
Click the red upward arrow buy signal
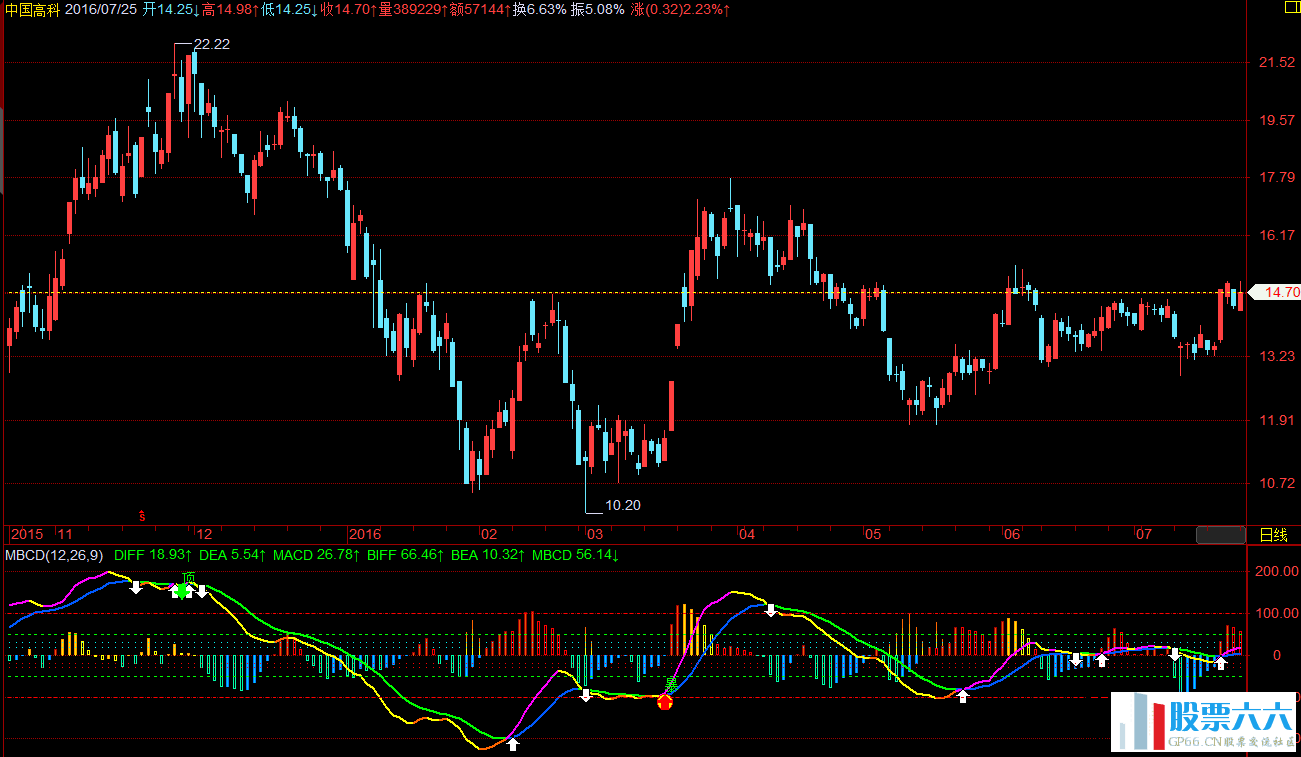665,702
